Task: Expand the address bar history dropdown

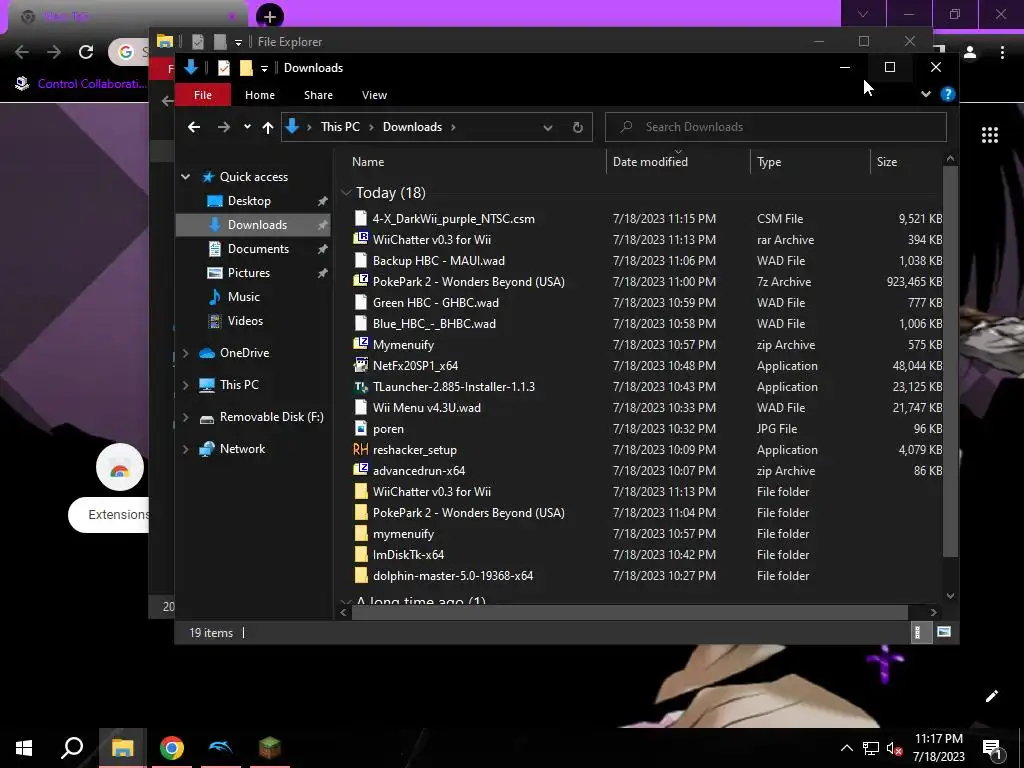Action: [x=547, y=127]
